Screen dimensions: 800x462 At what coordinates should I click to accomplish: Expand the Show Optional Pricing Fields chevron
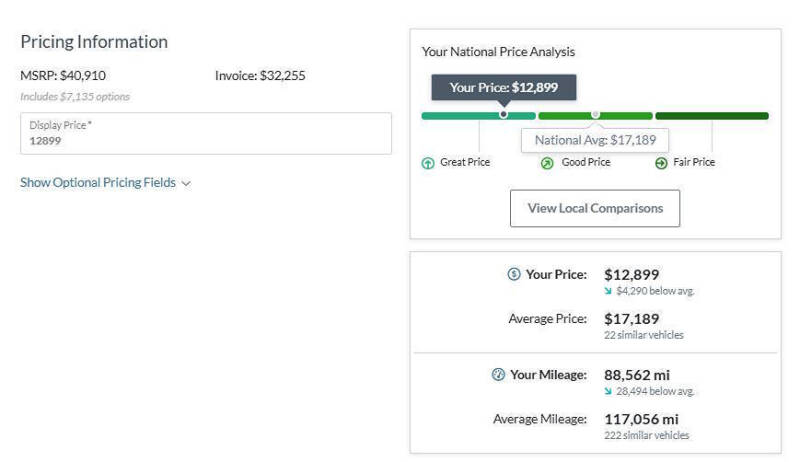pyautogui.click(x=186, y=183)
